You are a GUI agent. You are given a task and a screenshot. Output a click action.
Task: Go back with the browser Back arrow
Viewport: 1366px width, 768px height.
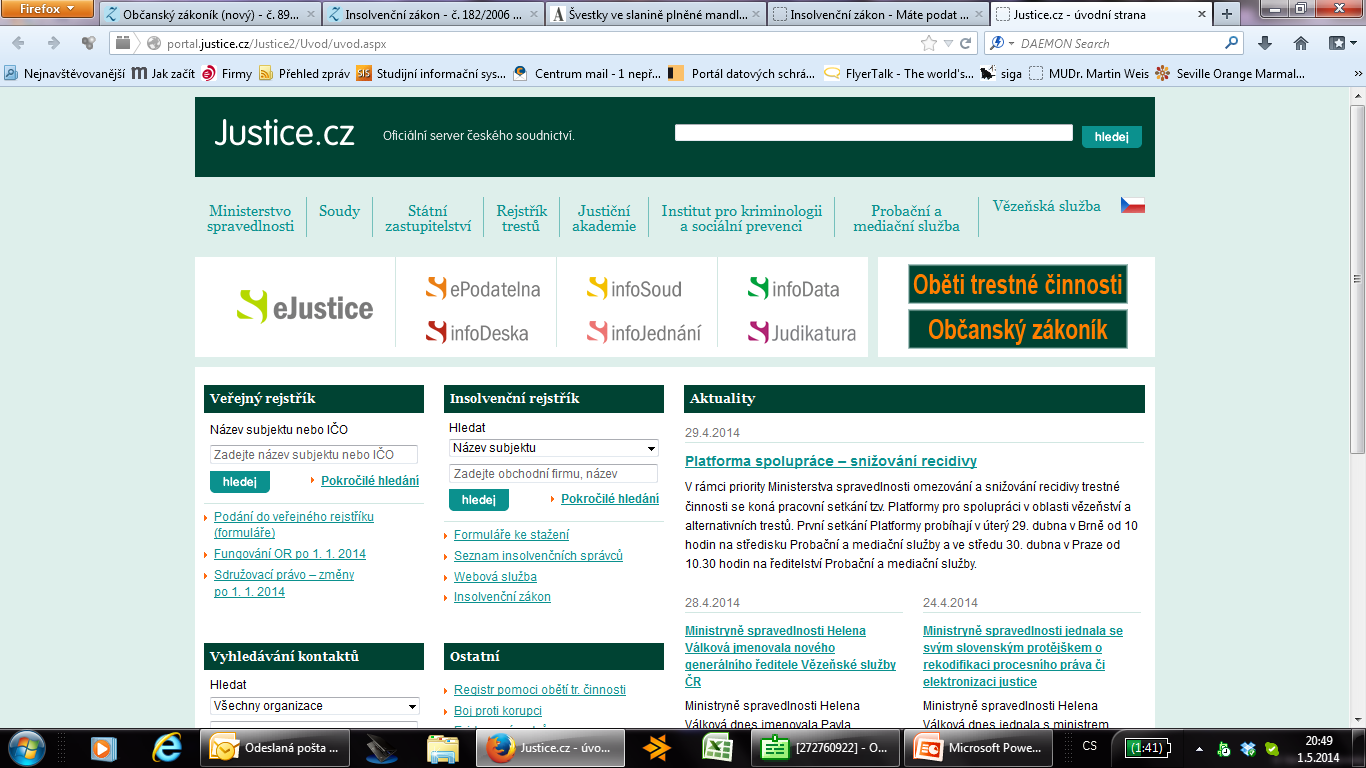click(19, 43)
